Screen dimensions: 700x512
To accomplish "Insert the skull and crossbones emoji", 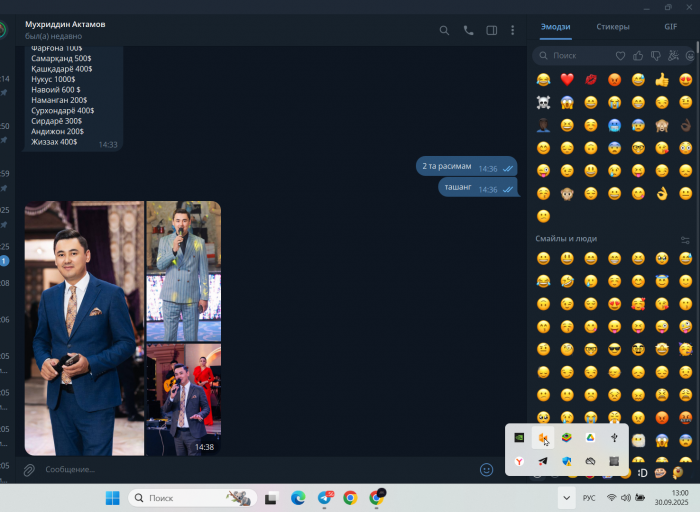I will coord(543,103).
